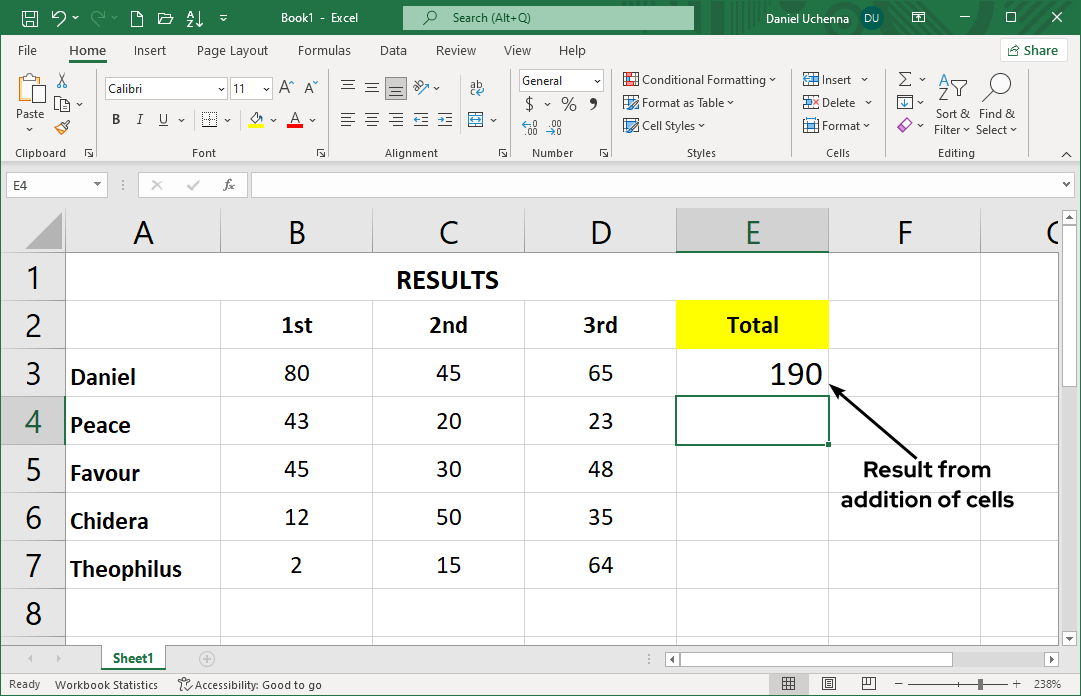Viewport: 1081px width, 696px height.
Task: Click the Percent Style icon
Action: [568, 102]
